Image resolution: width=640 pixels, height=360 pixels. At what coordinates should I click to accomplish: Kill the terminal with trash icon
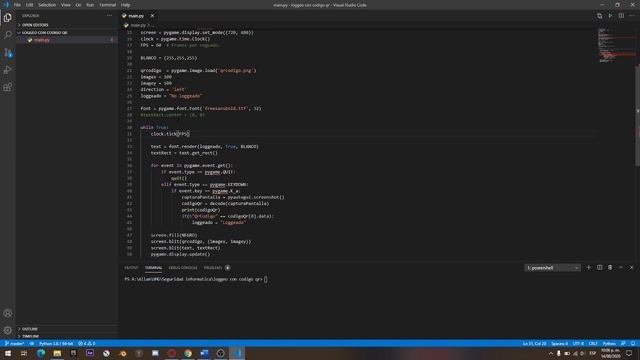pyautogui.click(x=610, y=268)
